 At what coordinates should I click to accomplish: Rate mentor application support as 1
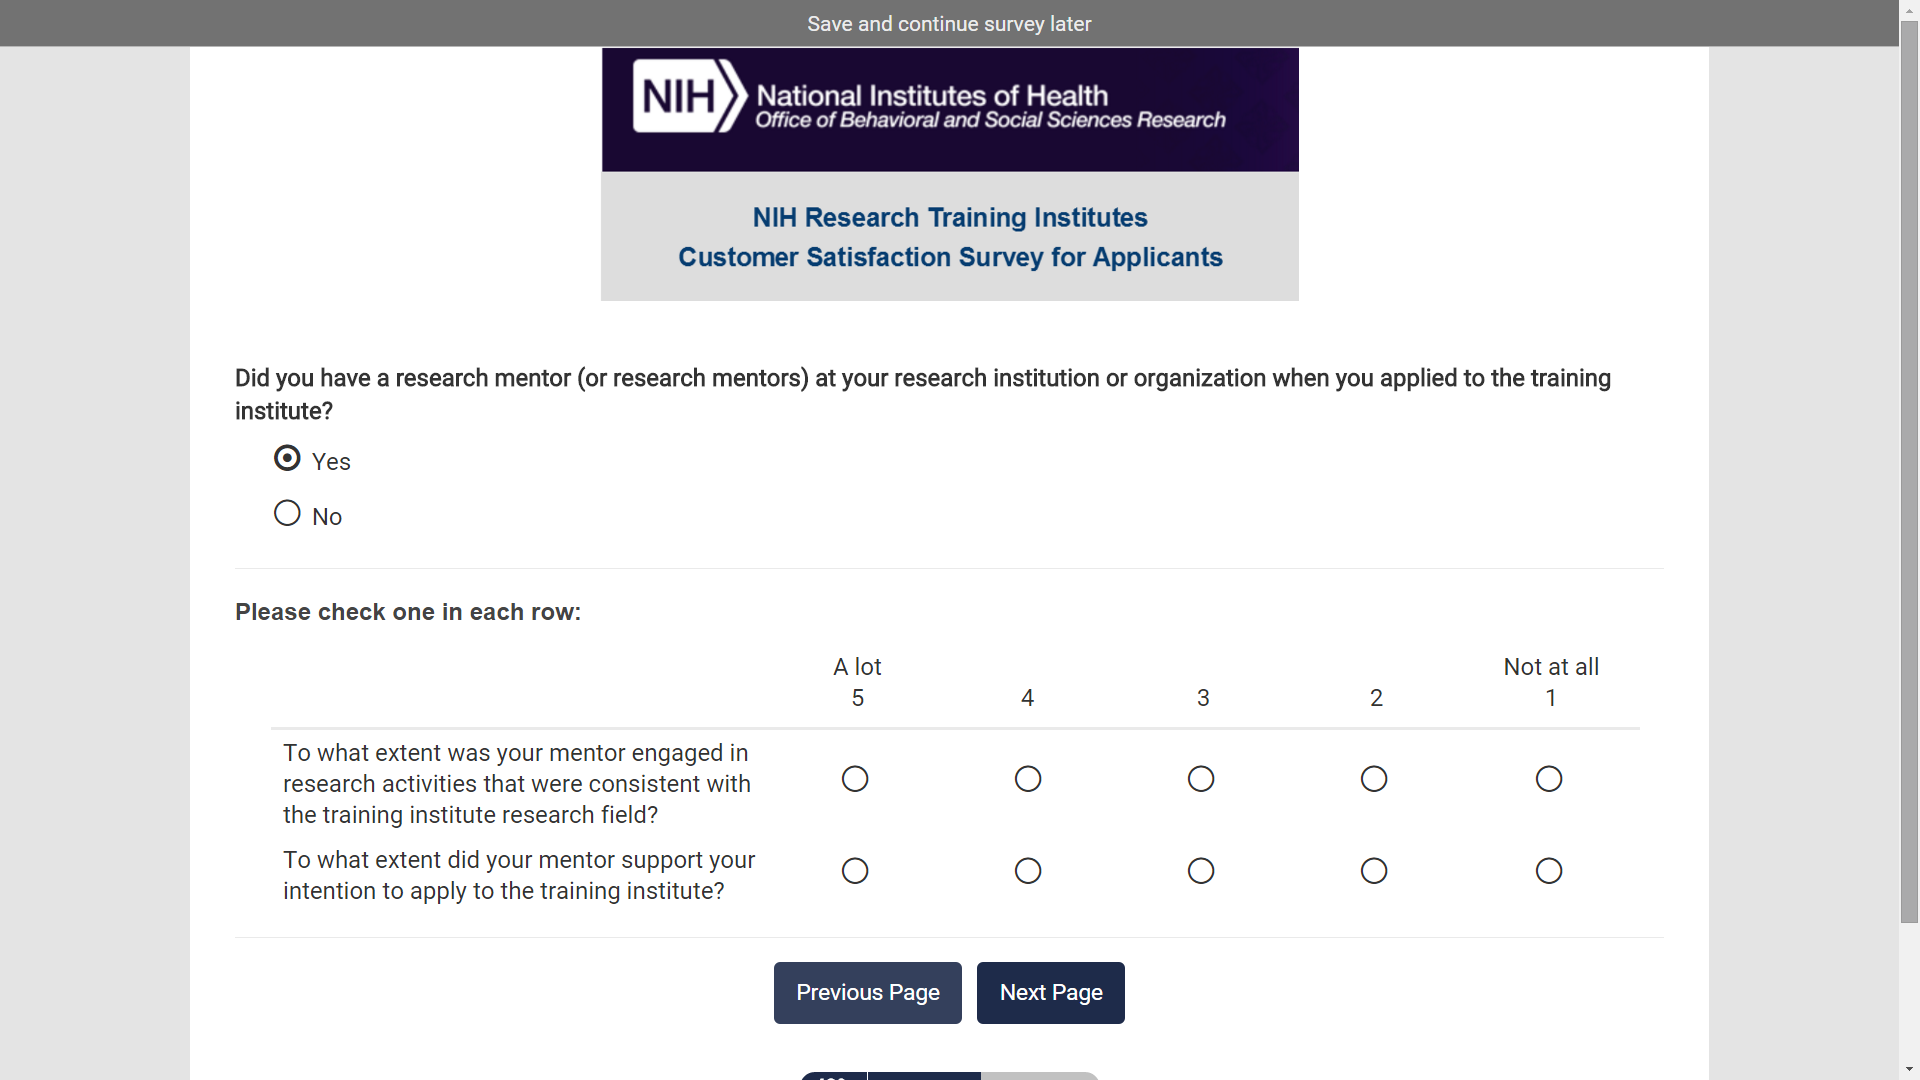pos(1549,871)
